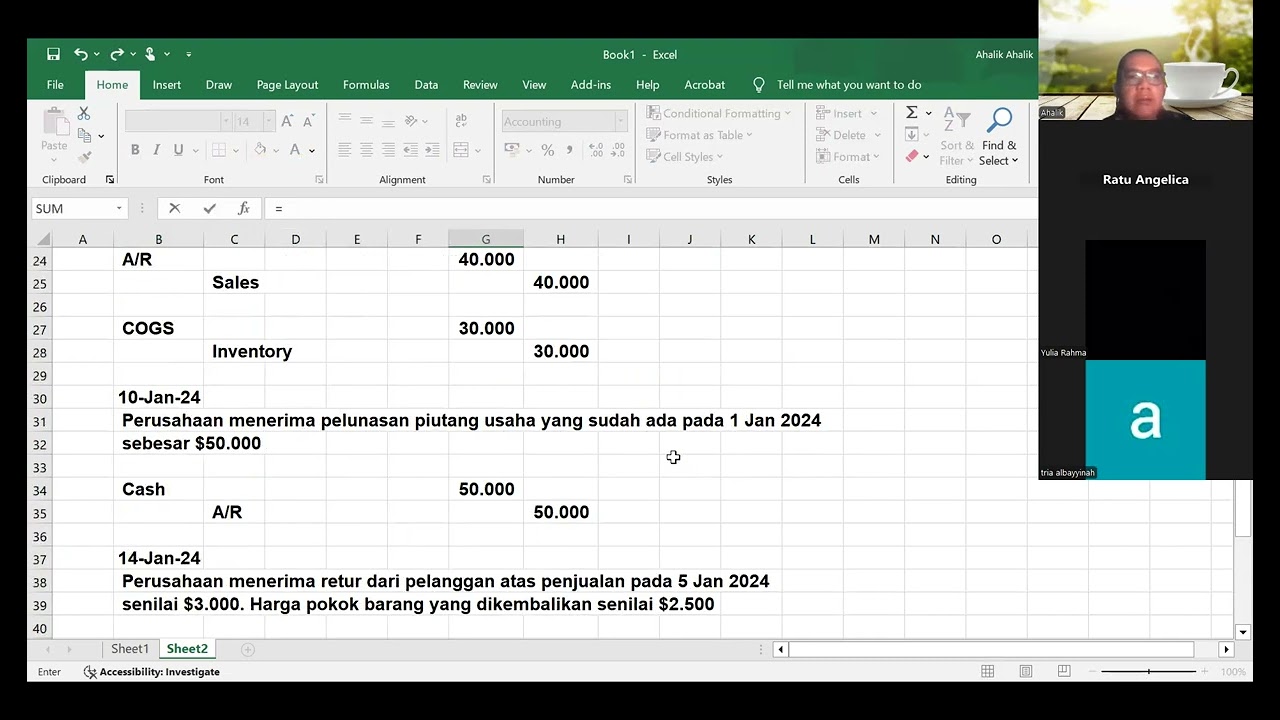Apply cell borders icon

point(219,150)
